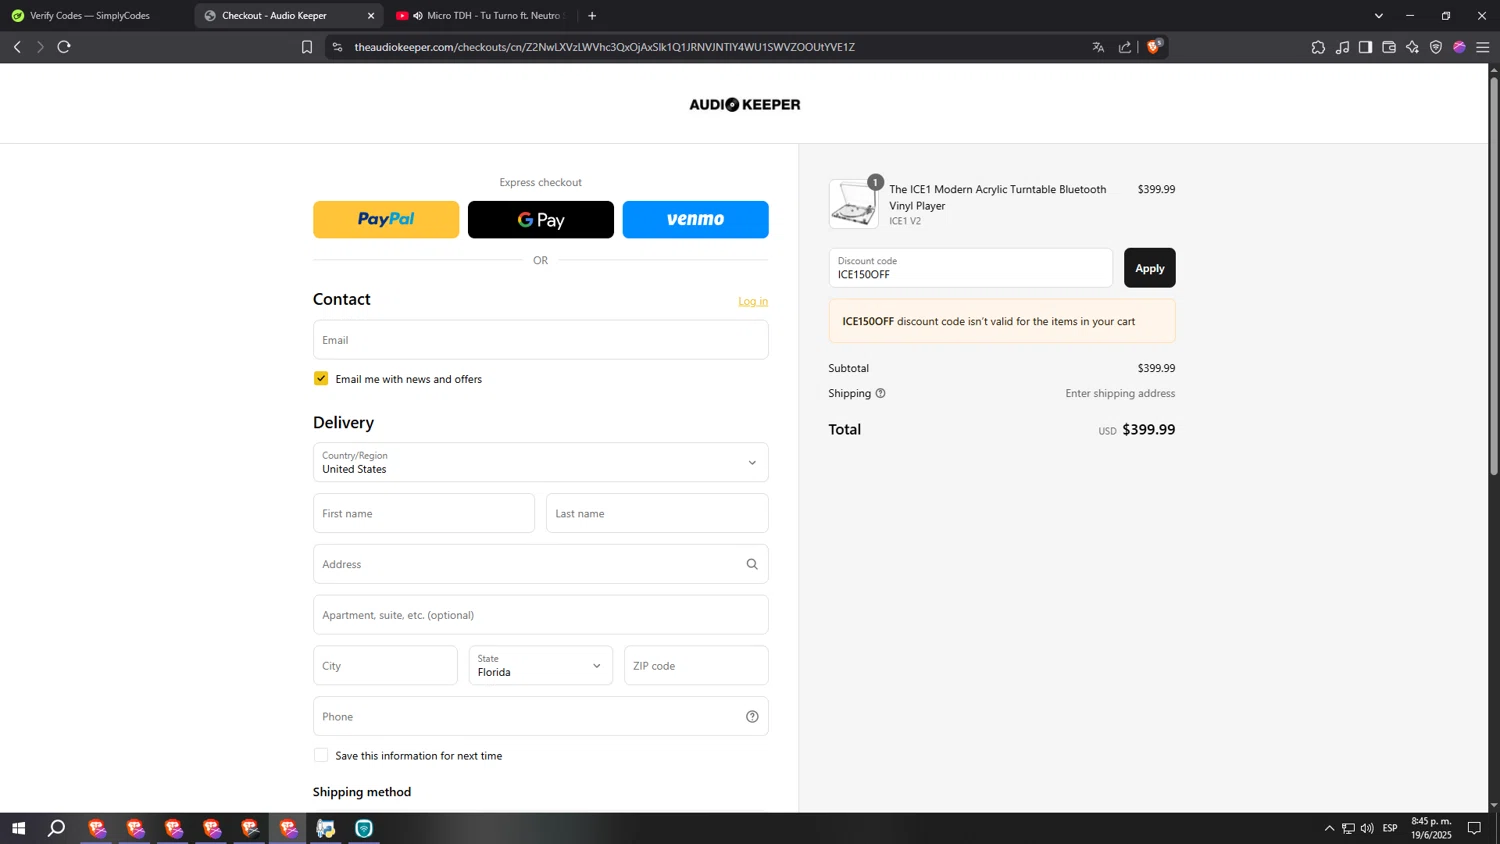The image size is (1500, 844).
Task: Close the Checkout - Audio Keeper tab
Action: [x=371, y=16]
